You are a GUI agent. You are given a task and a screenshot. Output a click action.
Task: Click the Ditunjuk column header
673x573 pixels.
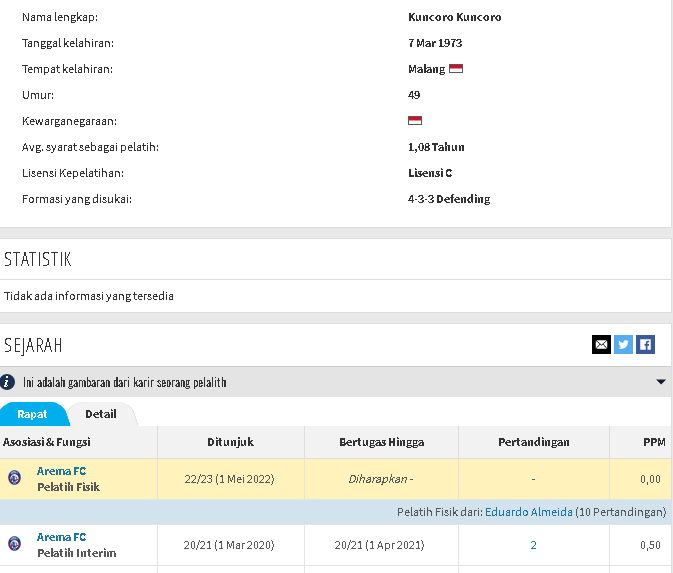pos(230,442)
